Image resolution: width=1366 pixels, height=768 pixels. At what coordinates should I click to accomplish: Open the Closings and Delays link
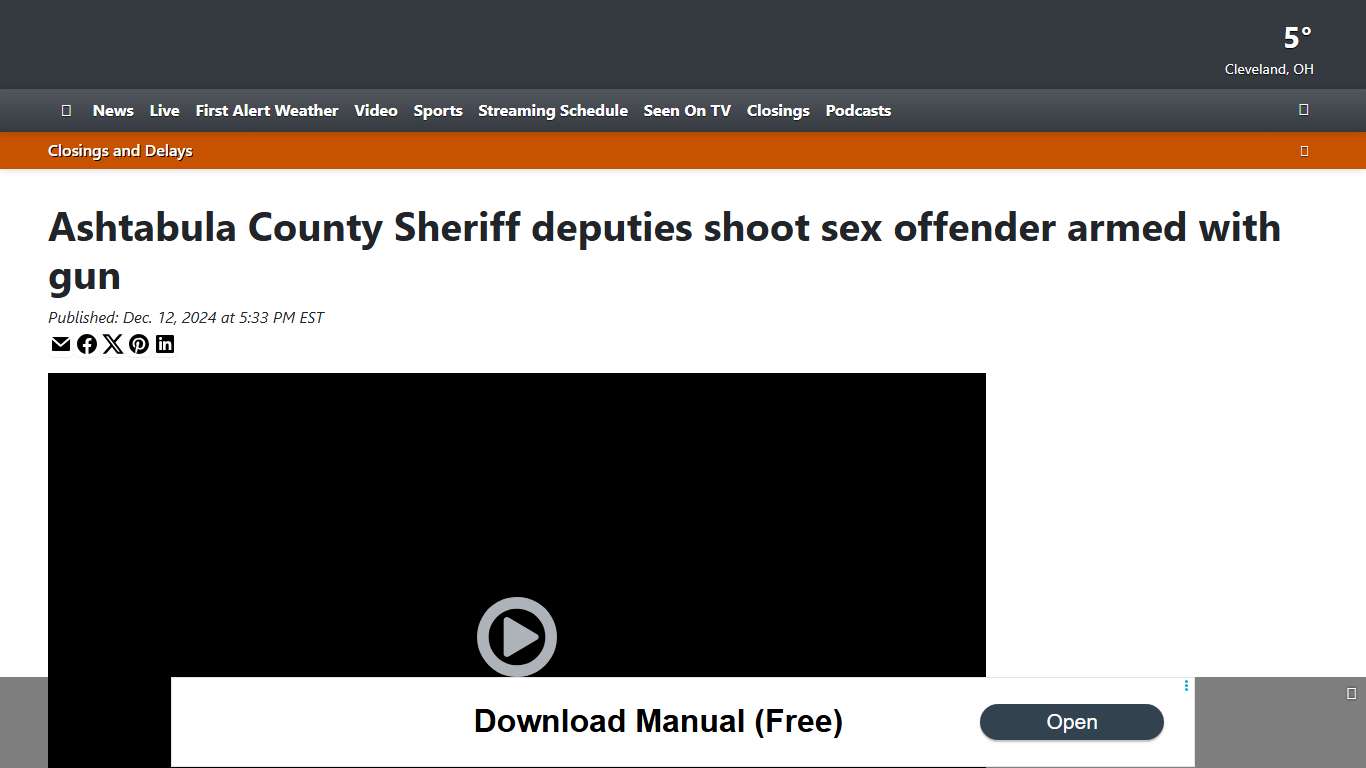click(x=120, y=150)
